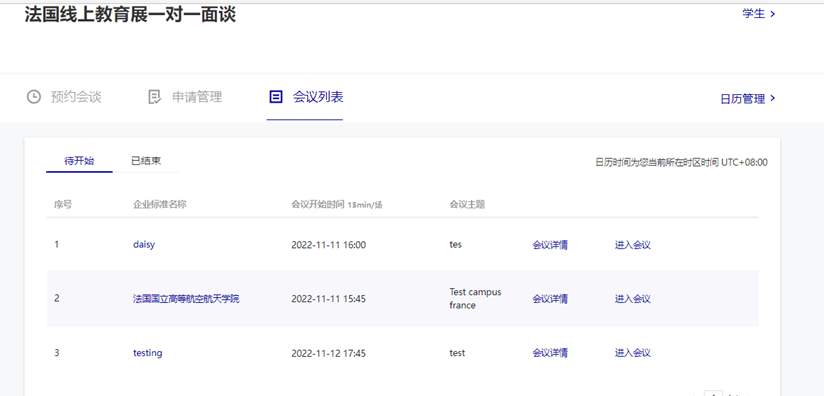
Task: Click the list icon beside 会议列表
Action: pos(275,97)
